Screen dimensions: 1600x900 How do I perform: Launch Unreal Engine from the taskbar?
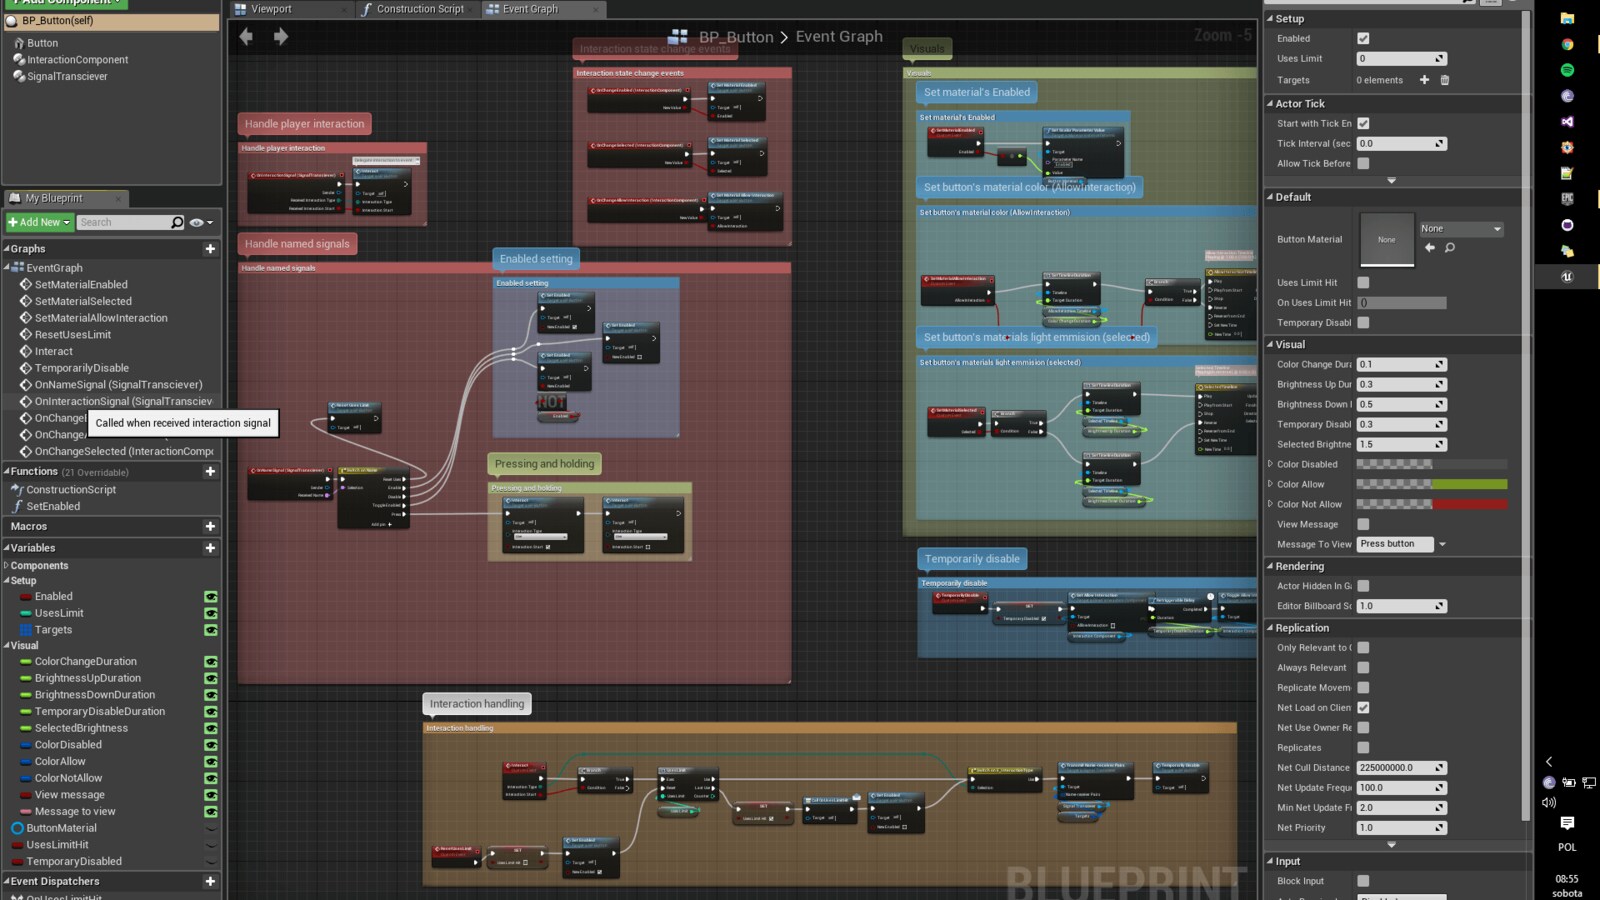pyautogui.click(x=1567, y=276)
